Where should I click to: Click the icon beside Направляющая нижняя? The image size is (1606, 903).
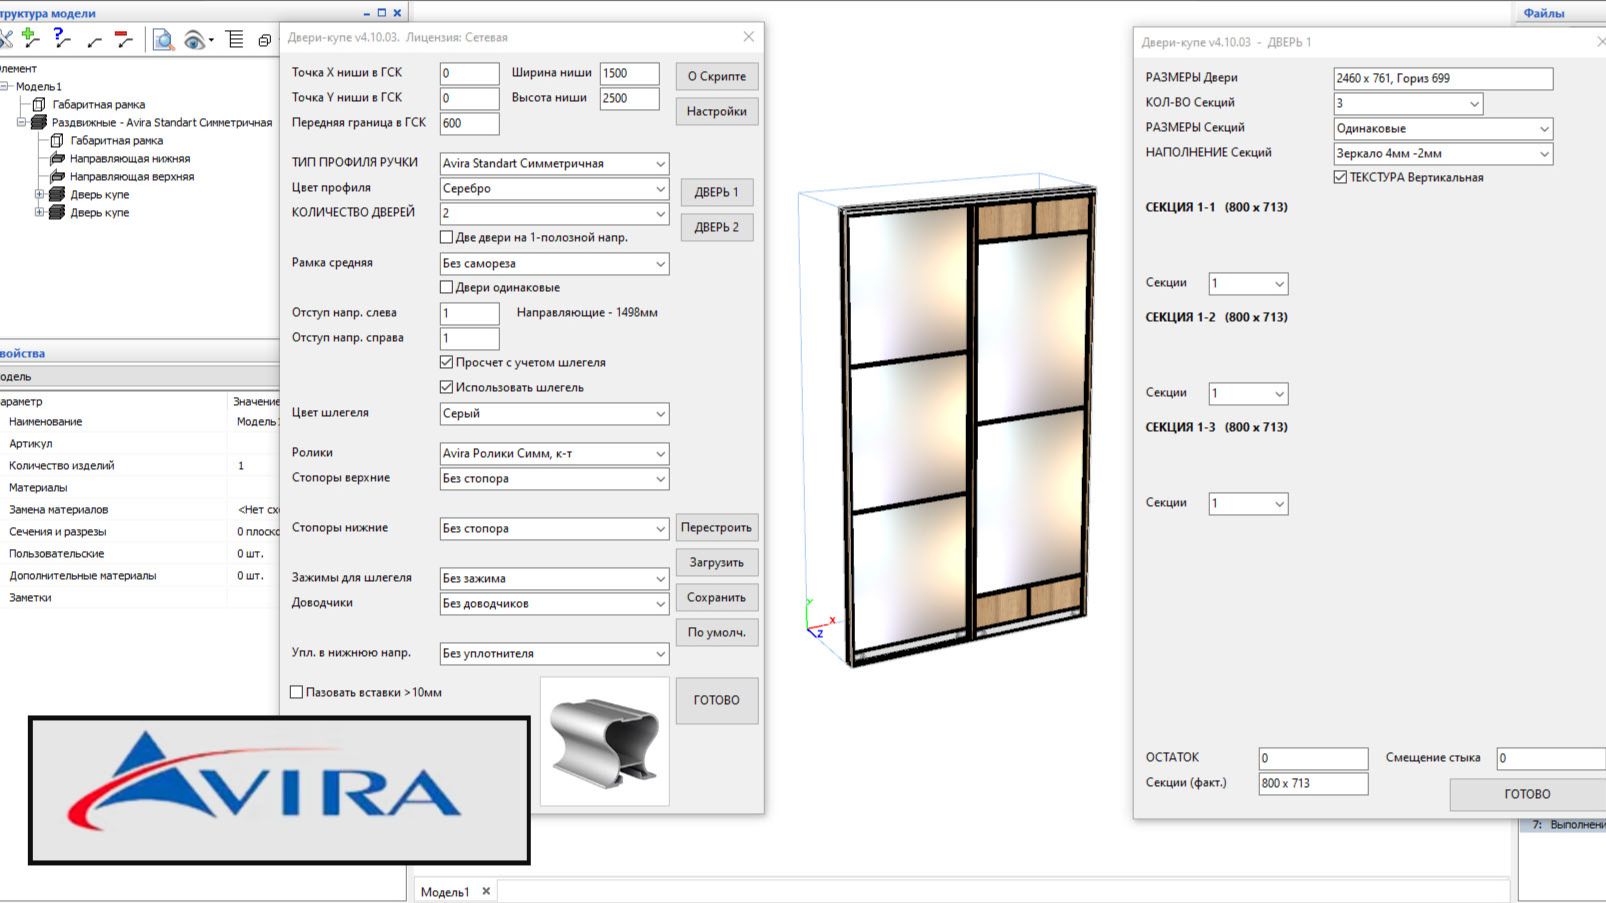[57, 158]
